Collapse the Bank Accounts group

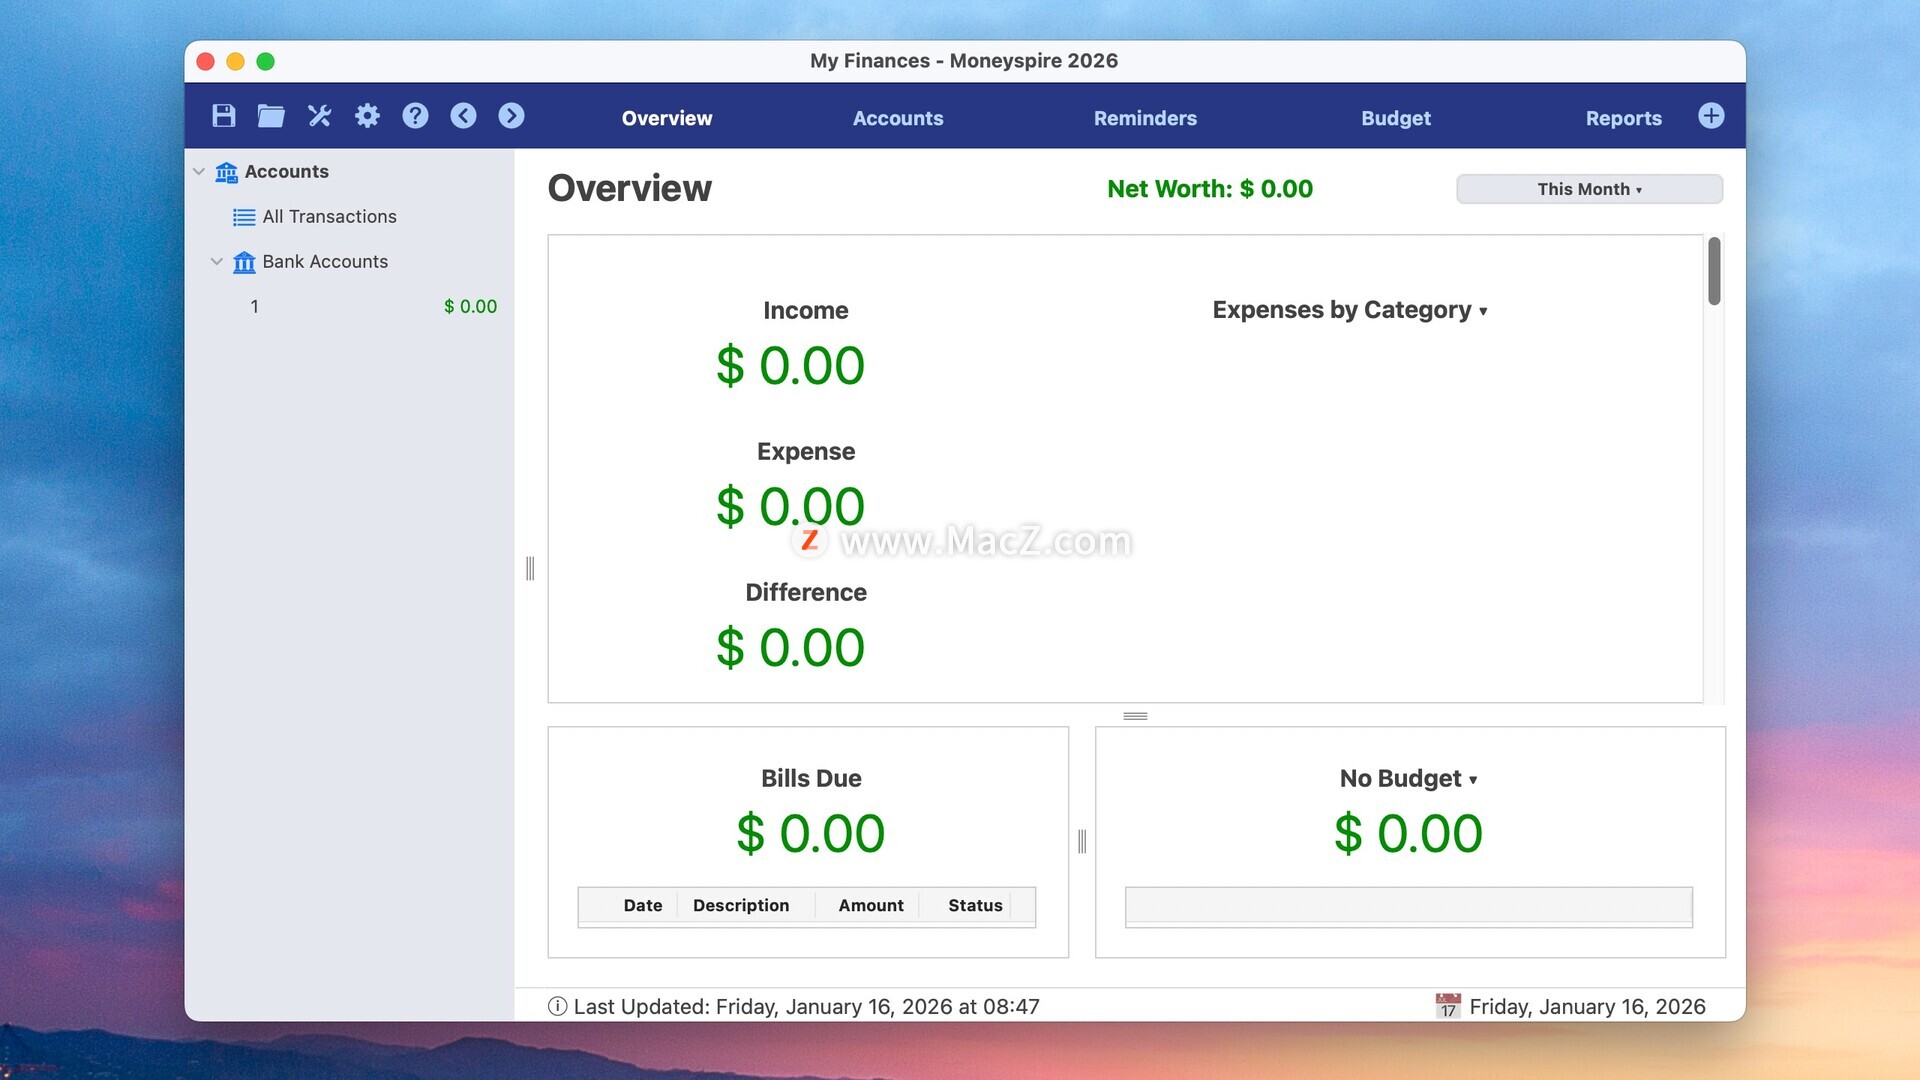[217, 262]
